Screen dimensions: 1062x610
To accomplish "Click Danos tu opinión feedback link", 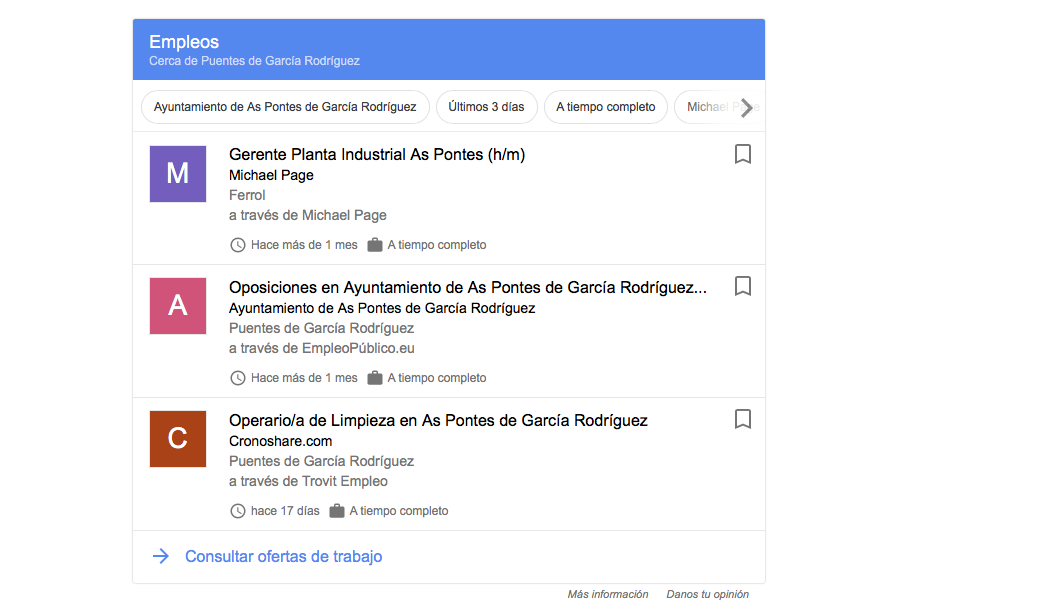I will [x=708, y=594].
